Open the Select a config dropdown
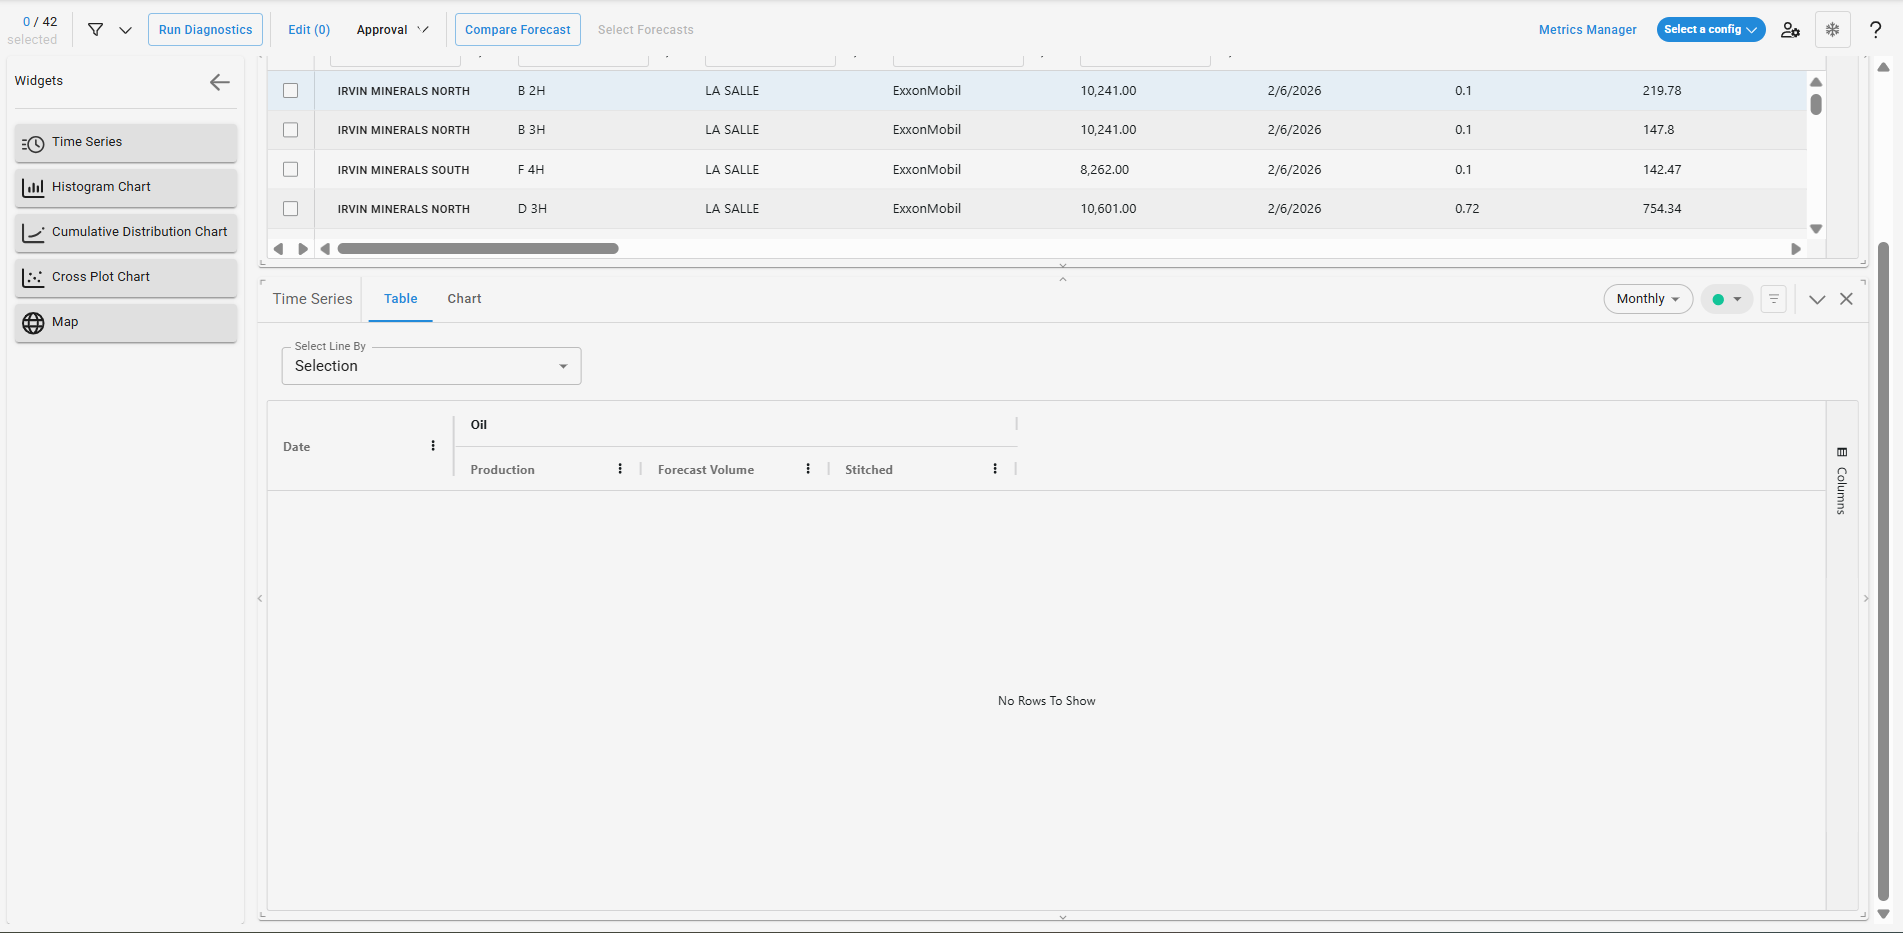 click(x=1710, y=30)
